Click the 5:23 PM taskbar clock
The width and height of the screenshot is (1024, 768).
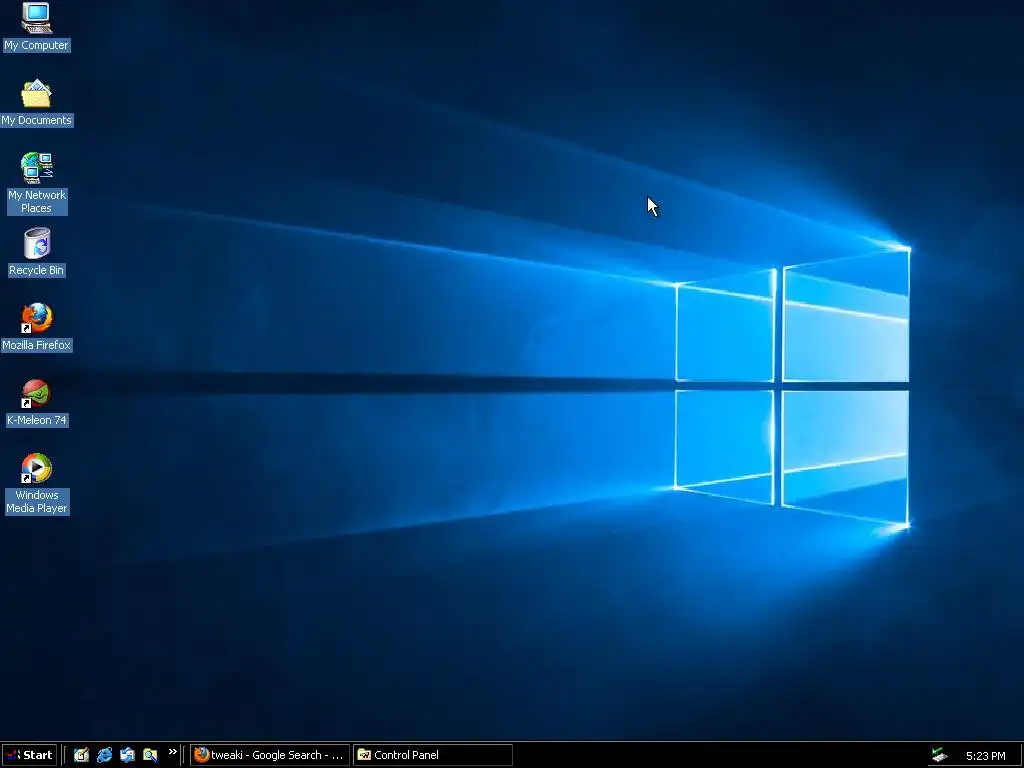985,756
